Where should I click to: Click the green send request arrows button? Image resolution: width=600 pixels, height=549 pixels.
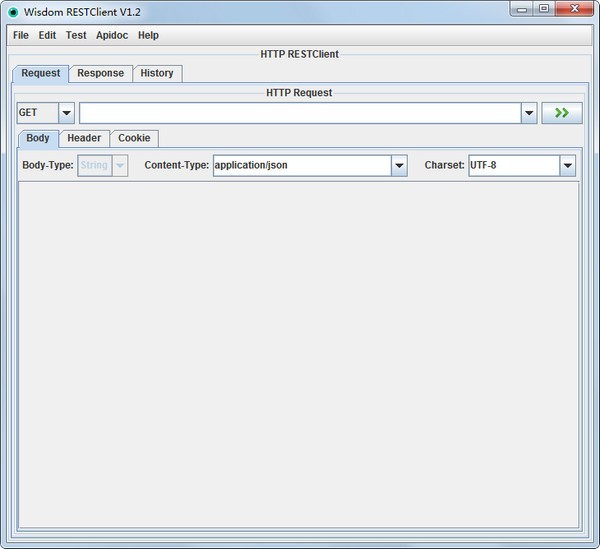(562, 113)
